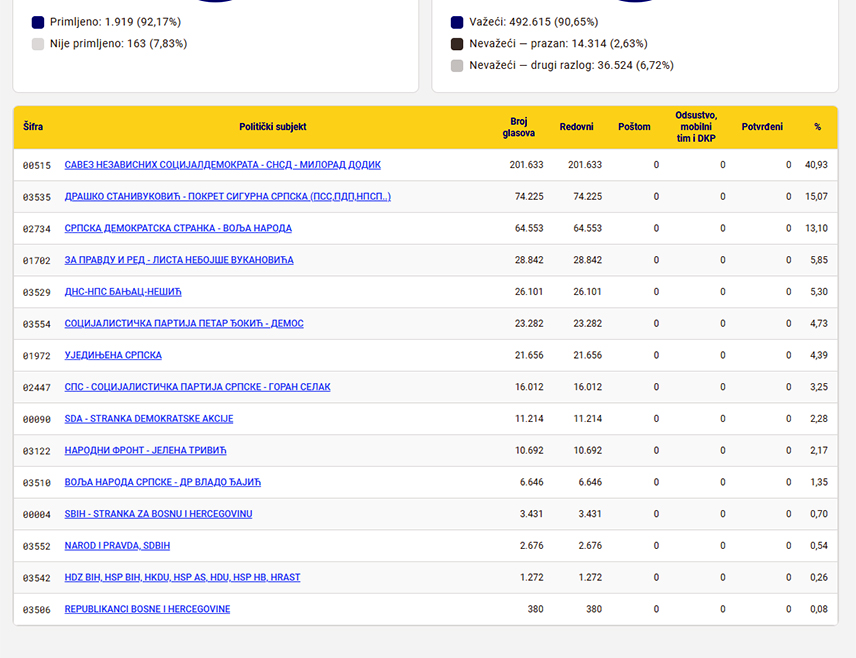Open SBIH - STRANKA ZA BOSNU I HERCEGOVINU
The height and width of the screenshot is (658, 856).
click(x=158, y=513)
